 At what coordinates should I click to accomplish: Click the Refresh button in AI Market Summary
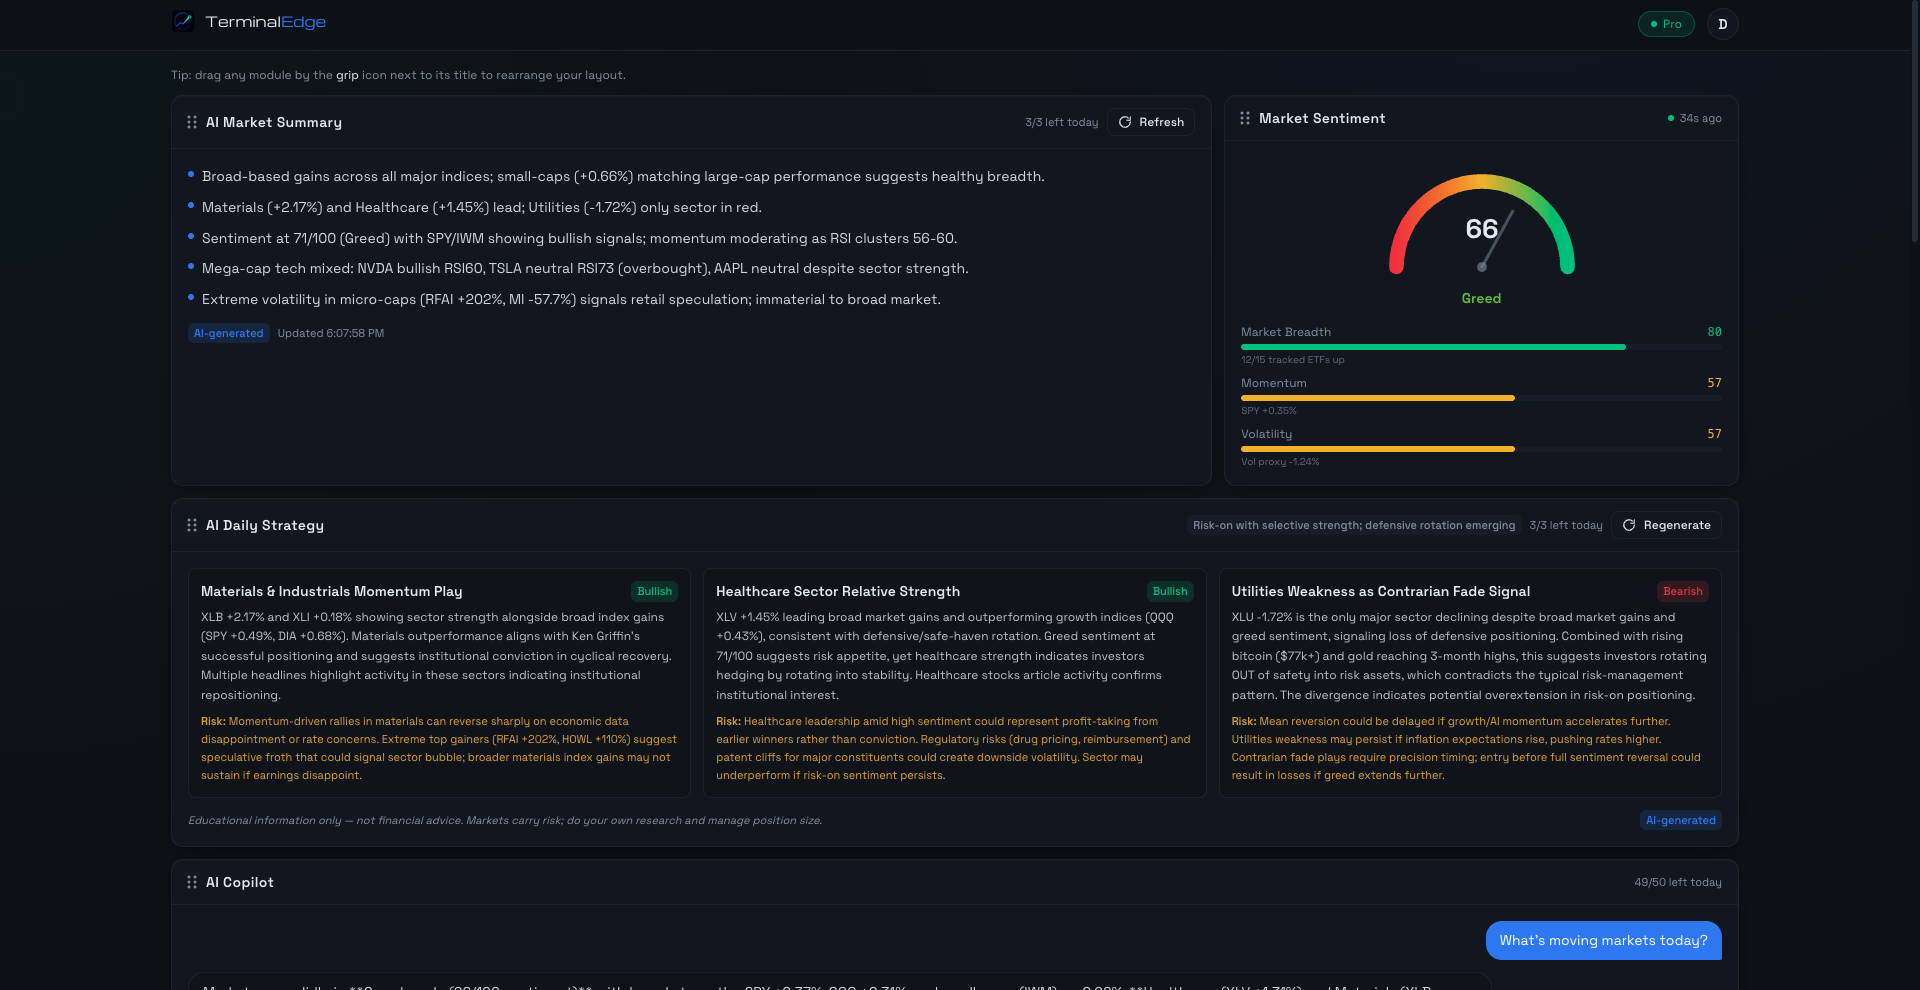1151,122
